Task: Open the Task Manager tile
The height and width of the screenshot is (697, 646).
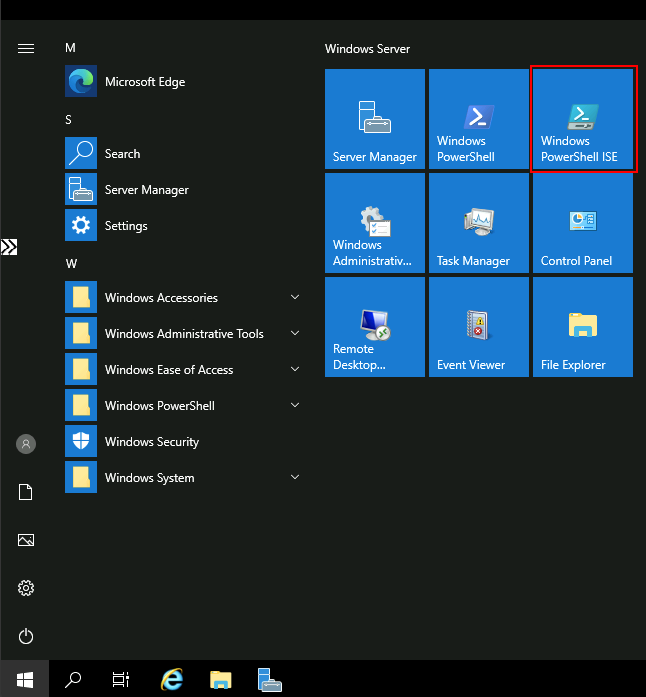Action: coord(478,223)
